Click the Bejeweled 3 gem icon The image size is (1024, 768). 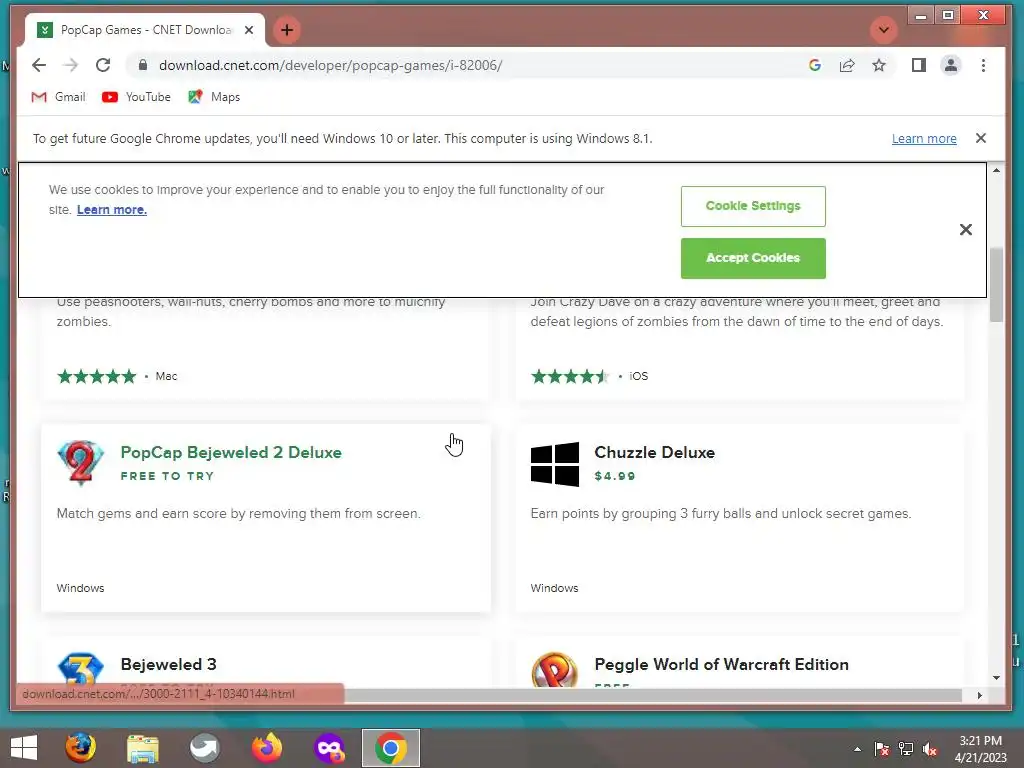[80, 669]
